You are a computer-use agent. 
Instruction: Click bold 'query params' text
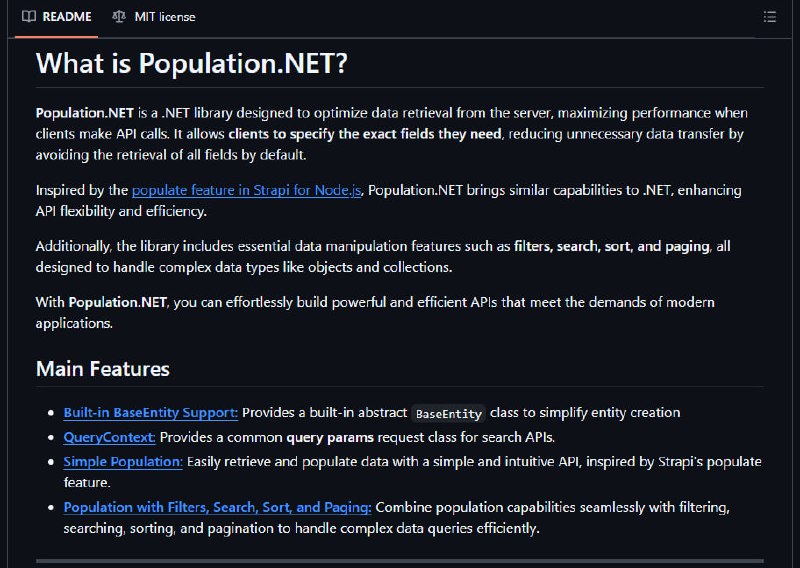click(330, 437)
